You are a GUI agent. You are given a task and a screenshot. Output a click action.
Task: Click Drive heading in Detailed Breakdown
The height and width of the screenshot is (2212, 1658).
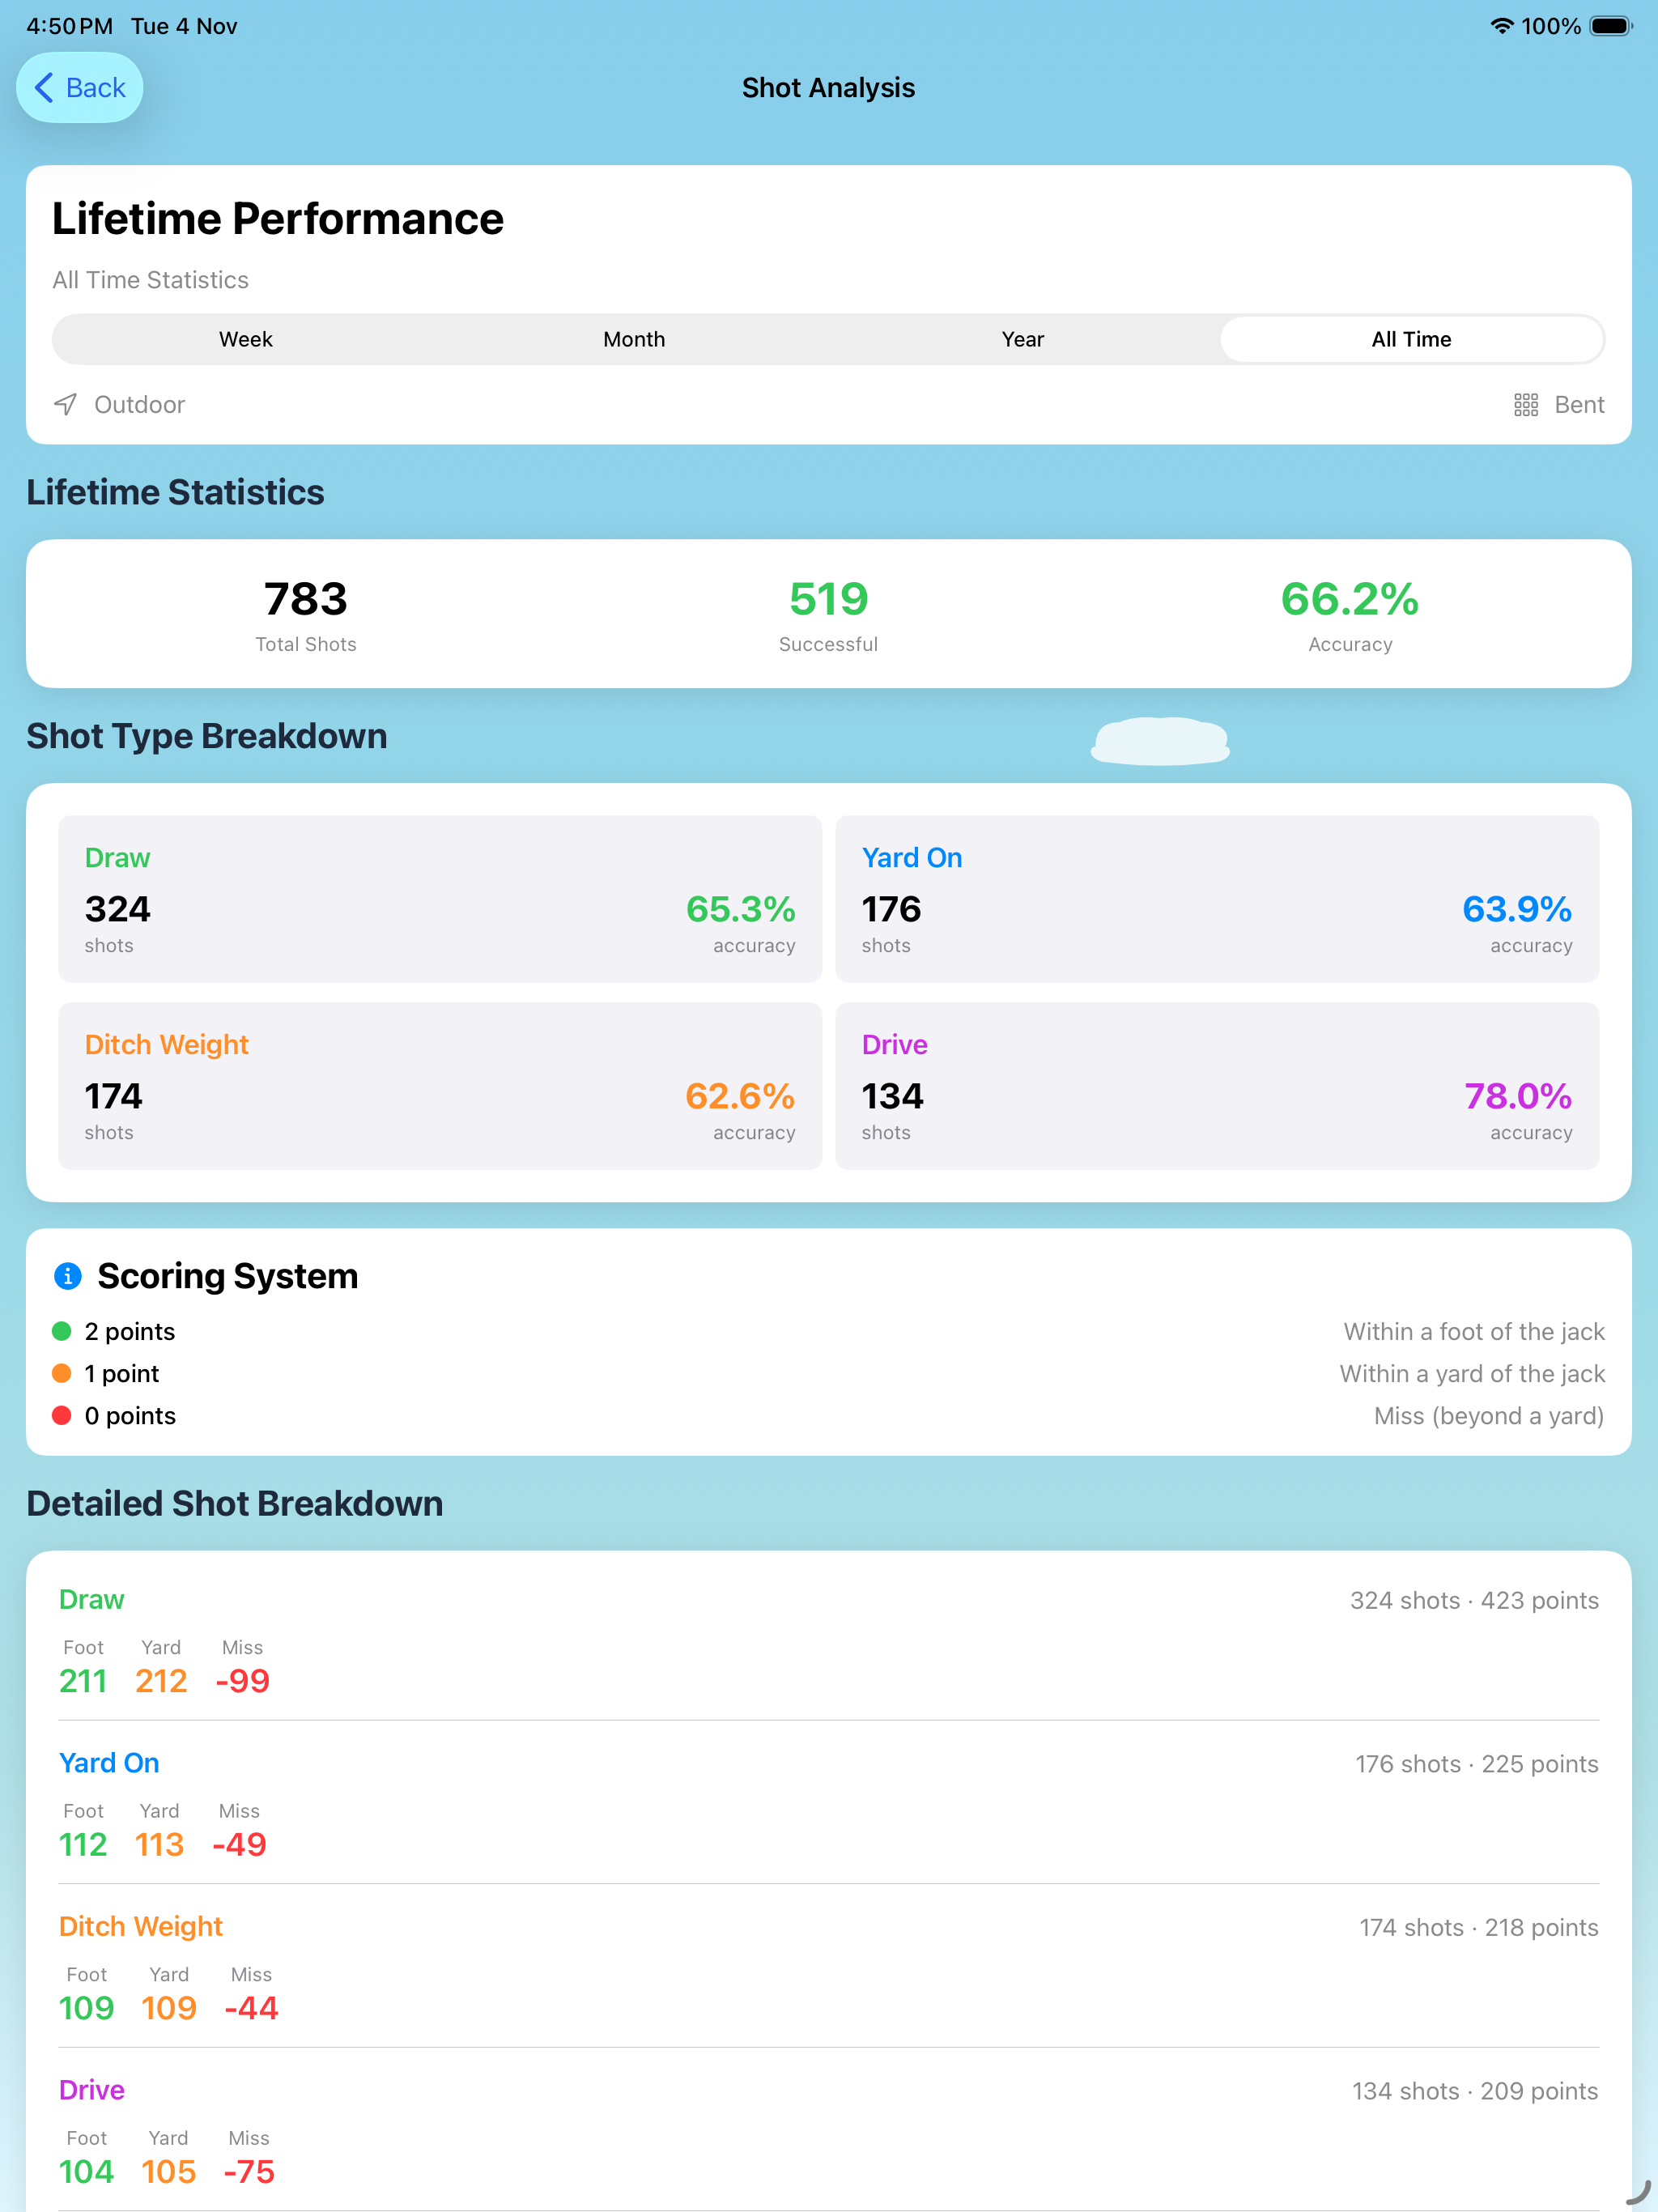pyautogui.click(x=92, y=2090)
